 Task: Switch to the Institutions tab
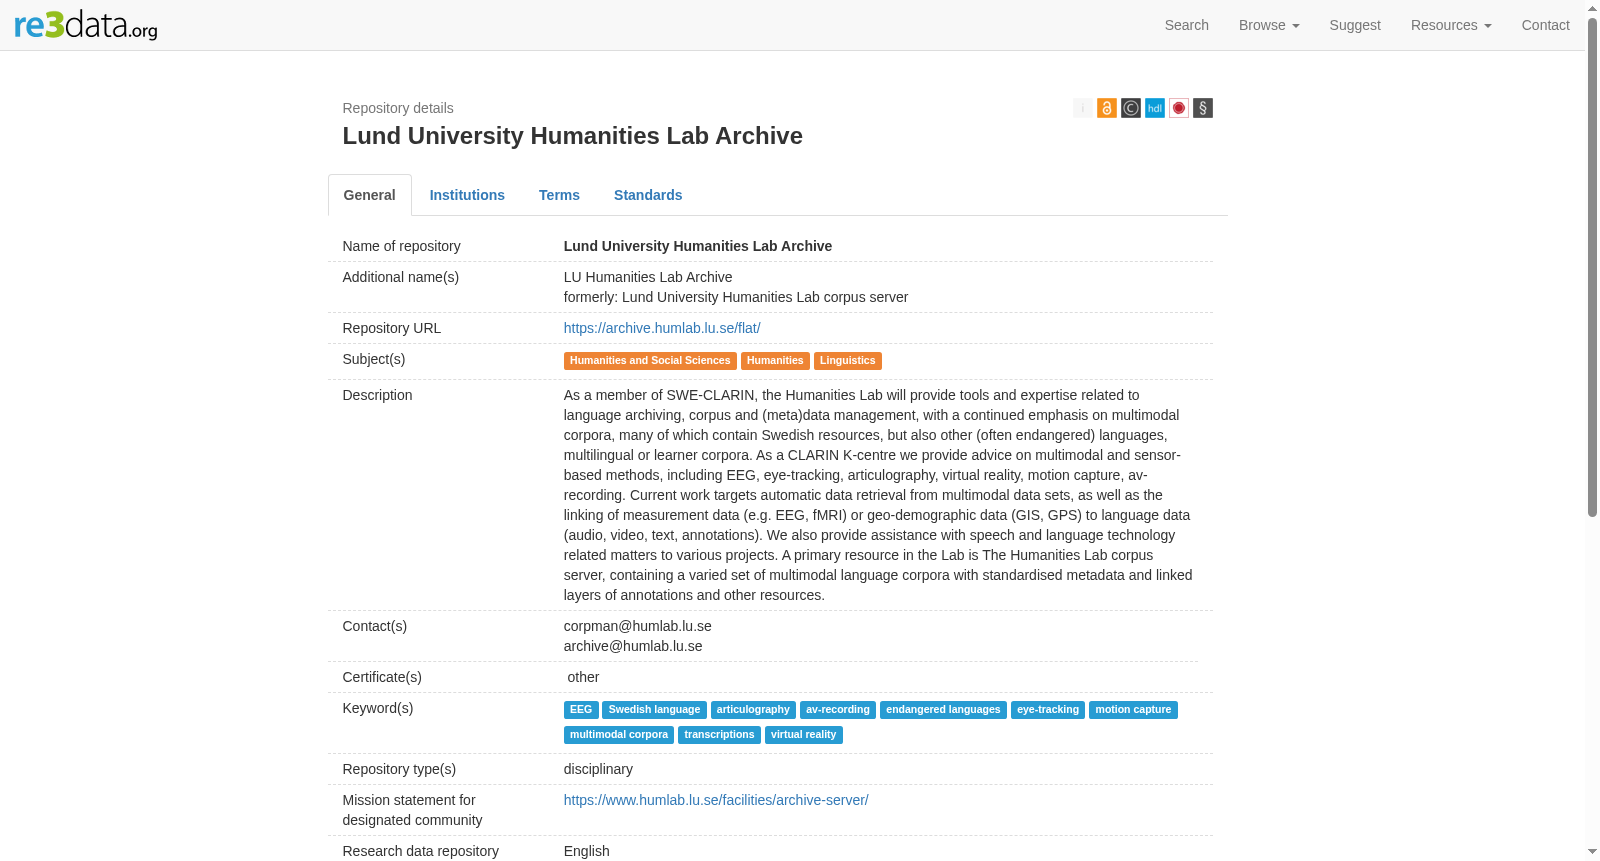click(467, 195)
